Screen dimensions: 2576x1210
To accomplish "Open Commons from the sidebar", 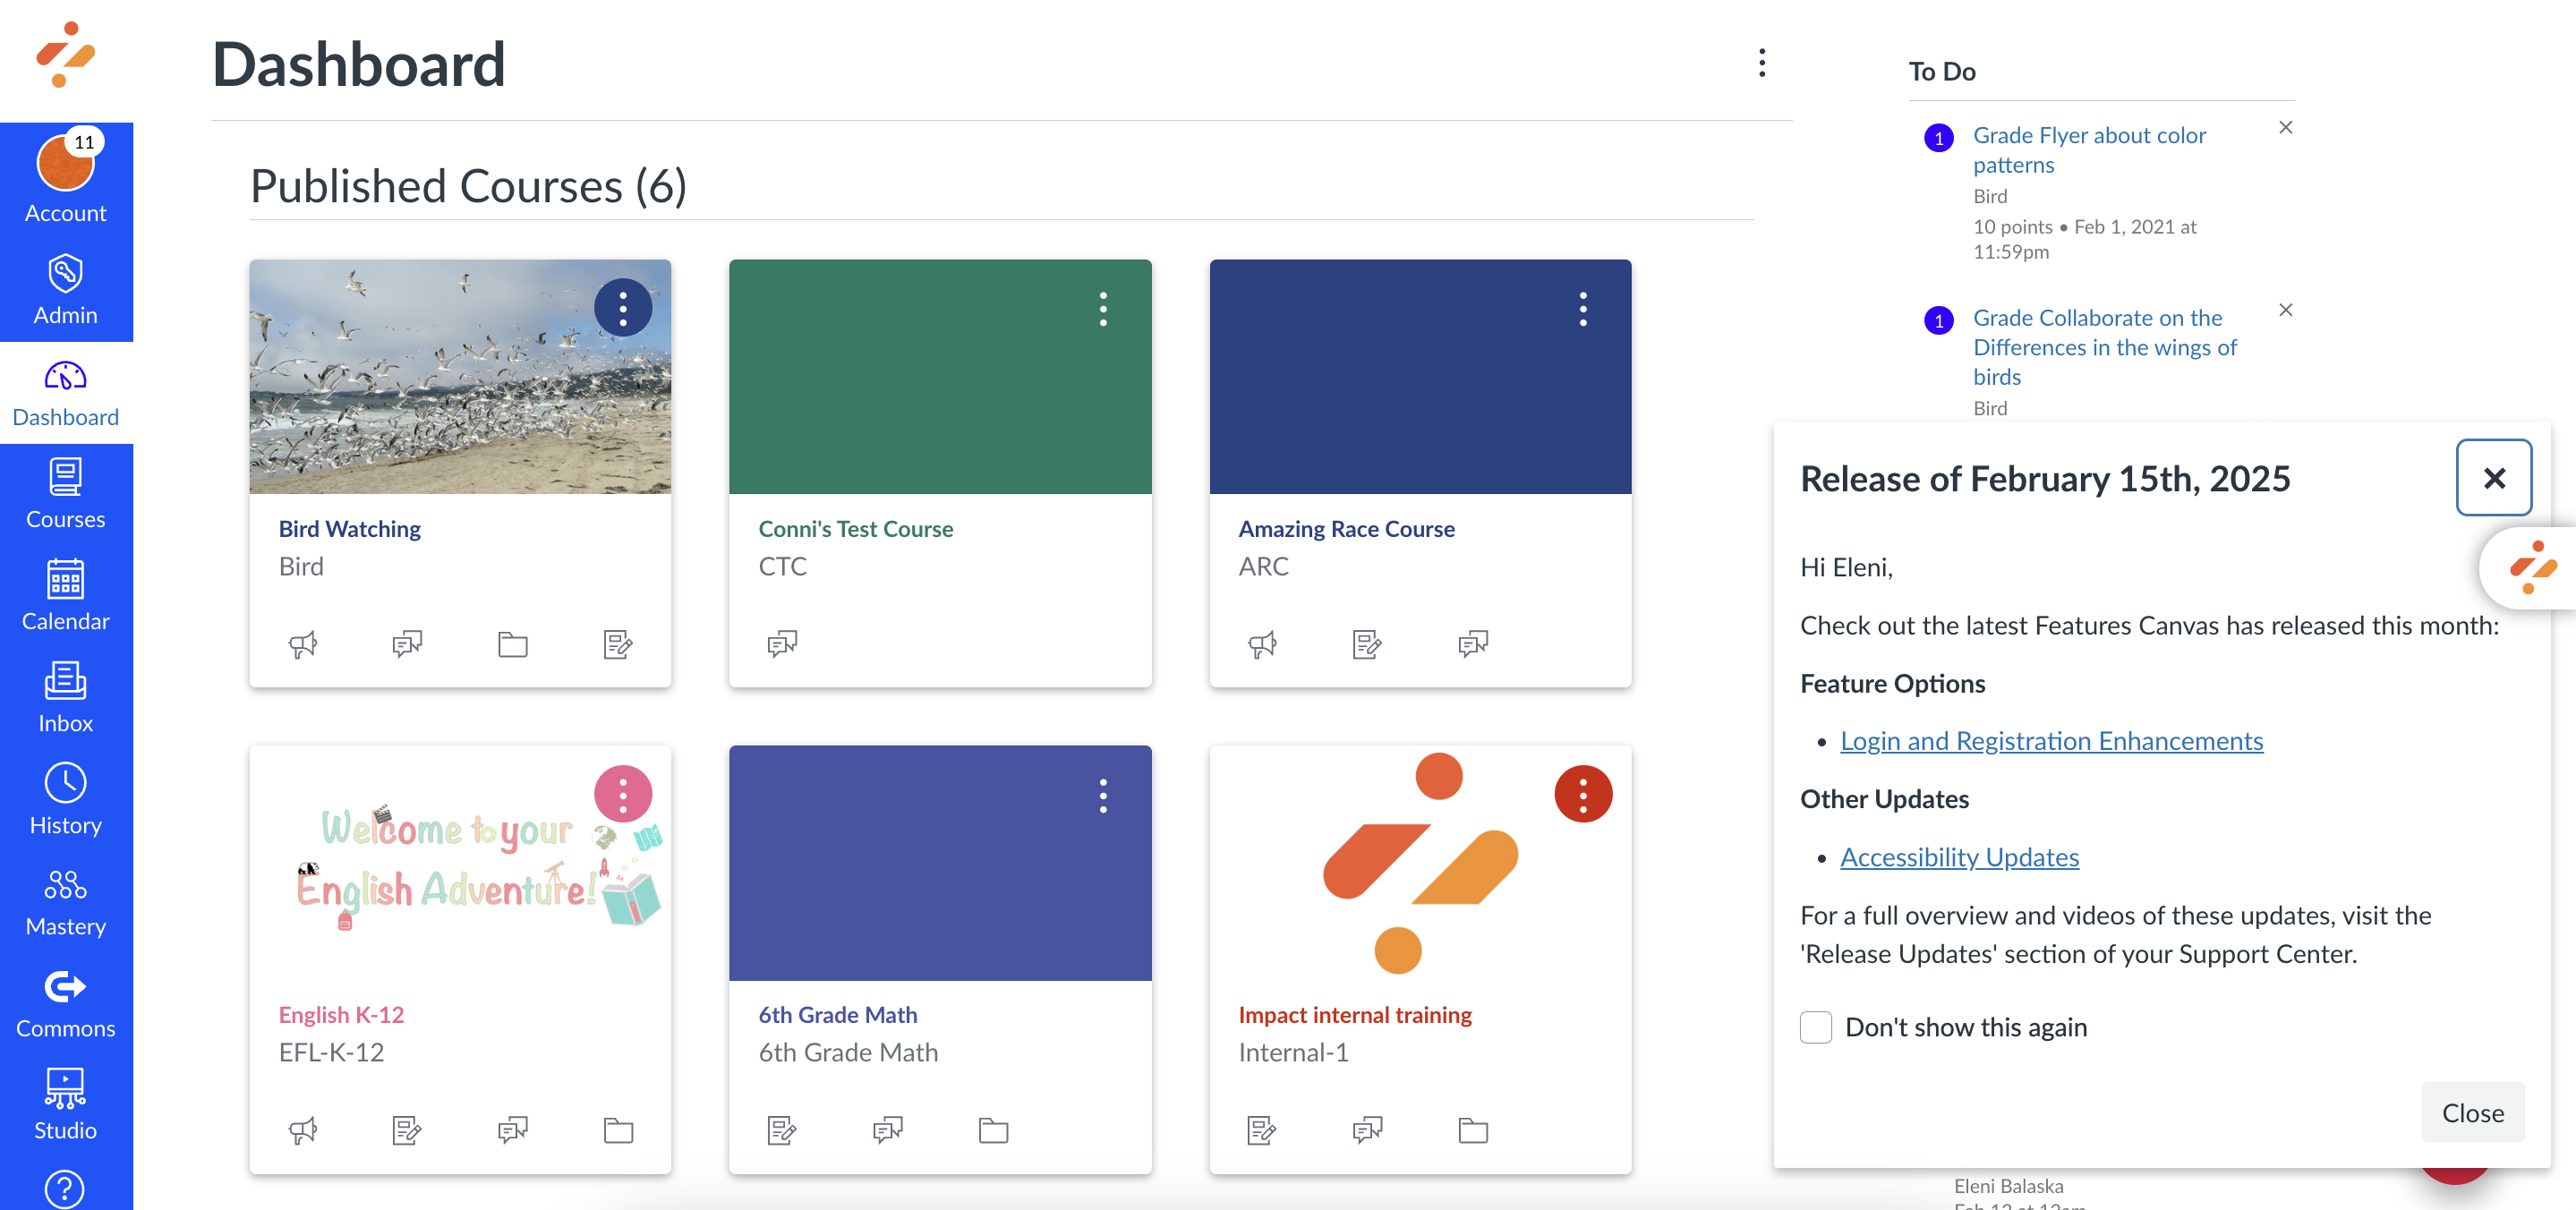I will coord(65,1003).
